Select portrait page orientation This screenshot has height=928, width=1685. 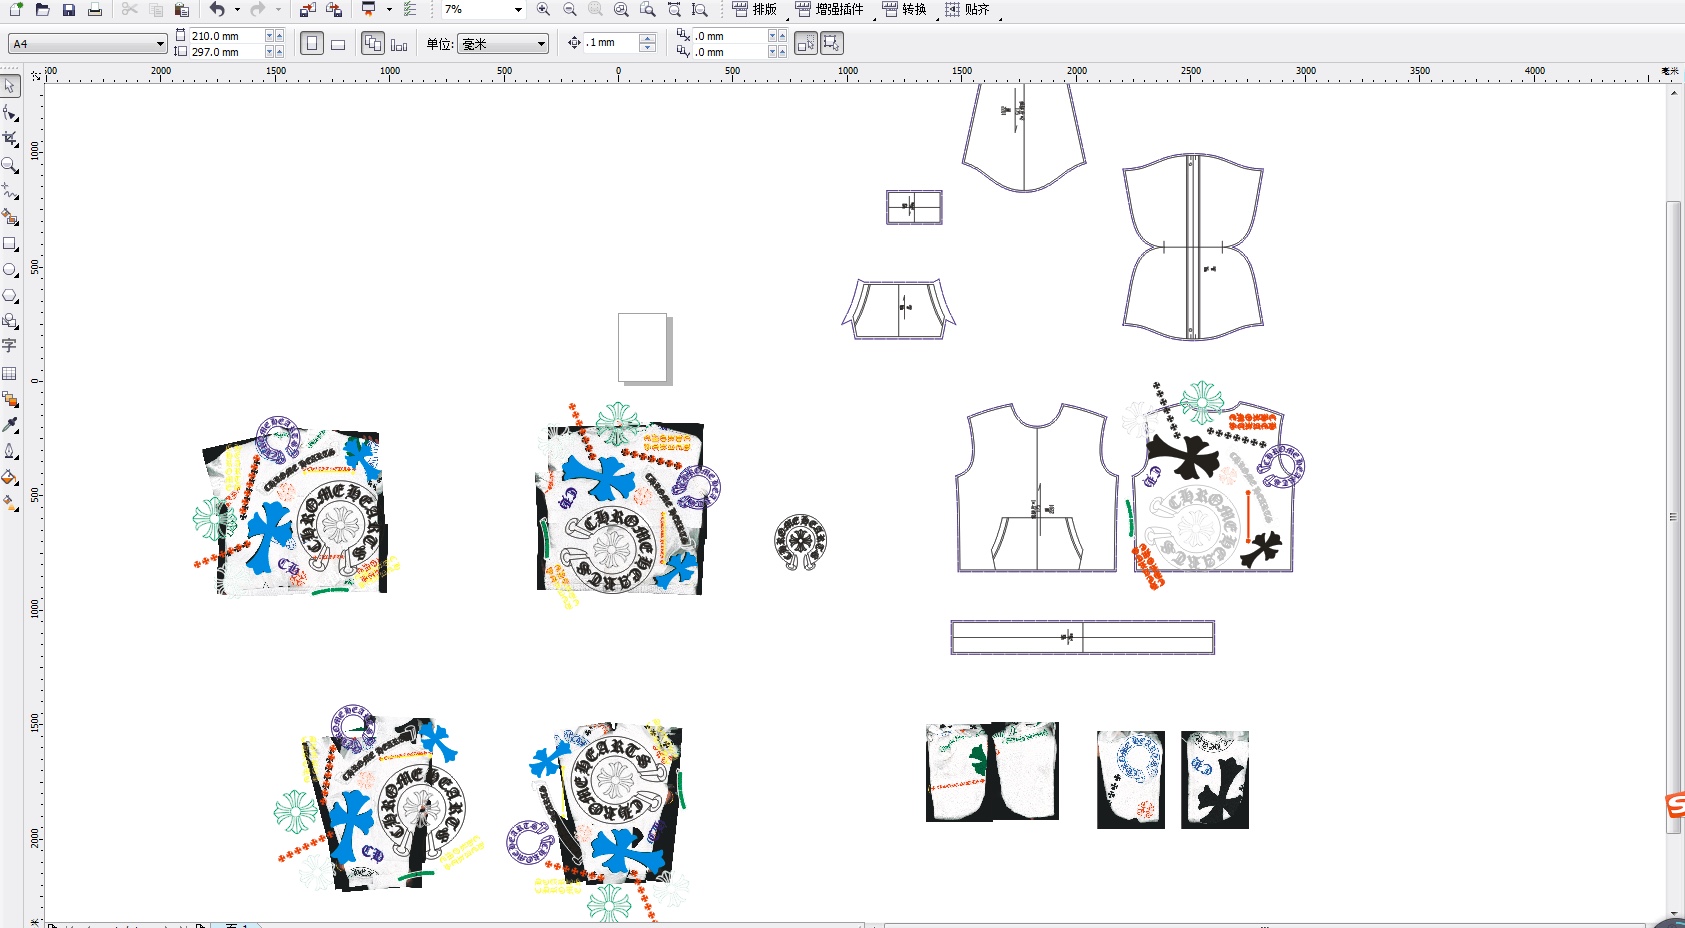pos(312,44)
